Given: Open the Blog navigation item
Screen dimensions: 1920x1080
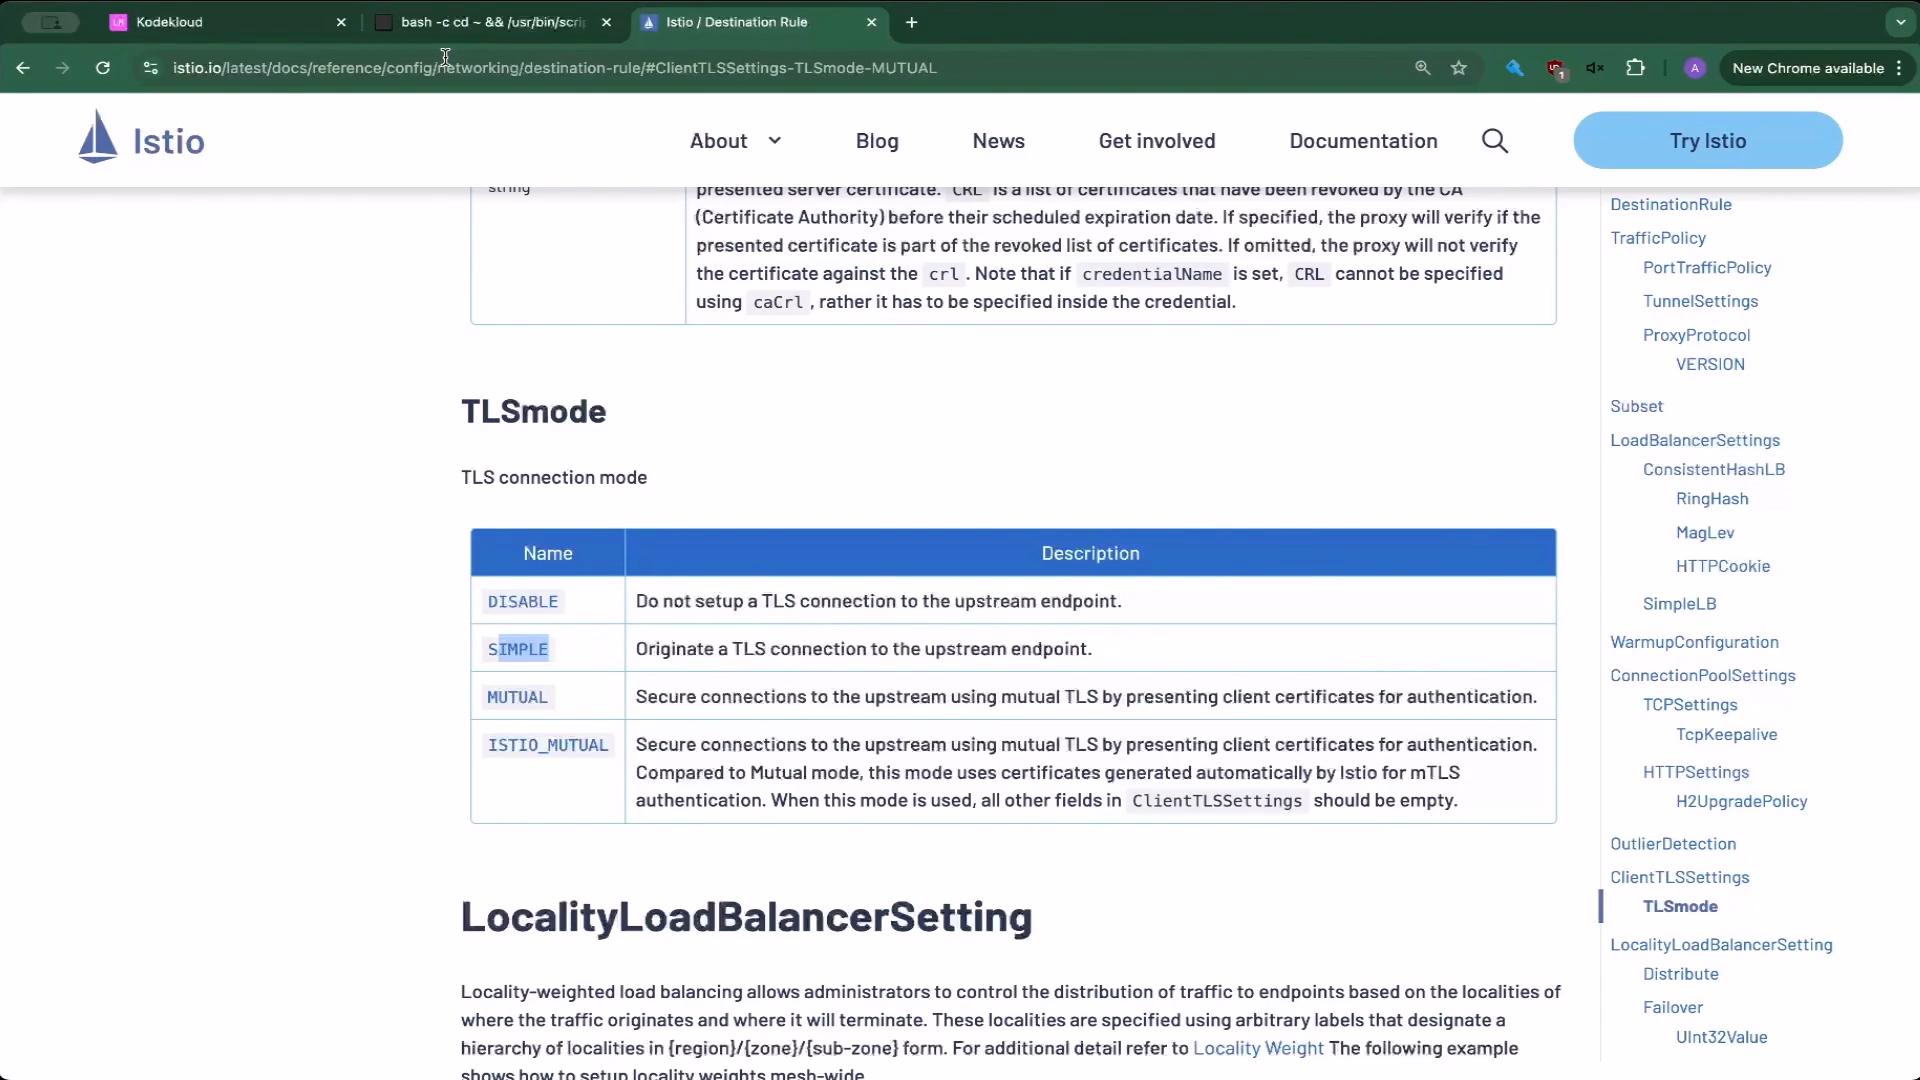Looking at the screenshot, I should tap(877, 141).
